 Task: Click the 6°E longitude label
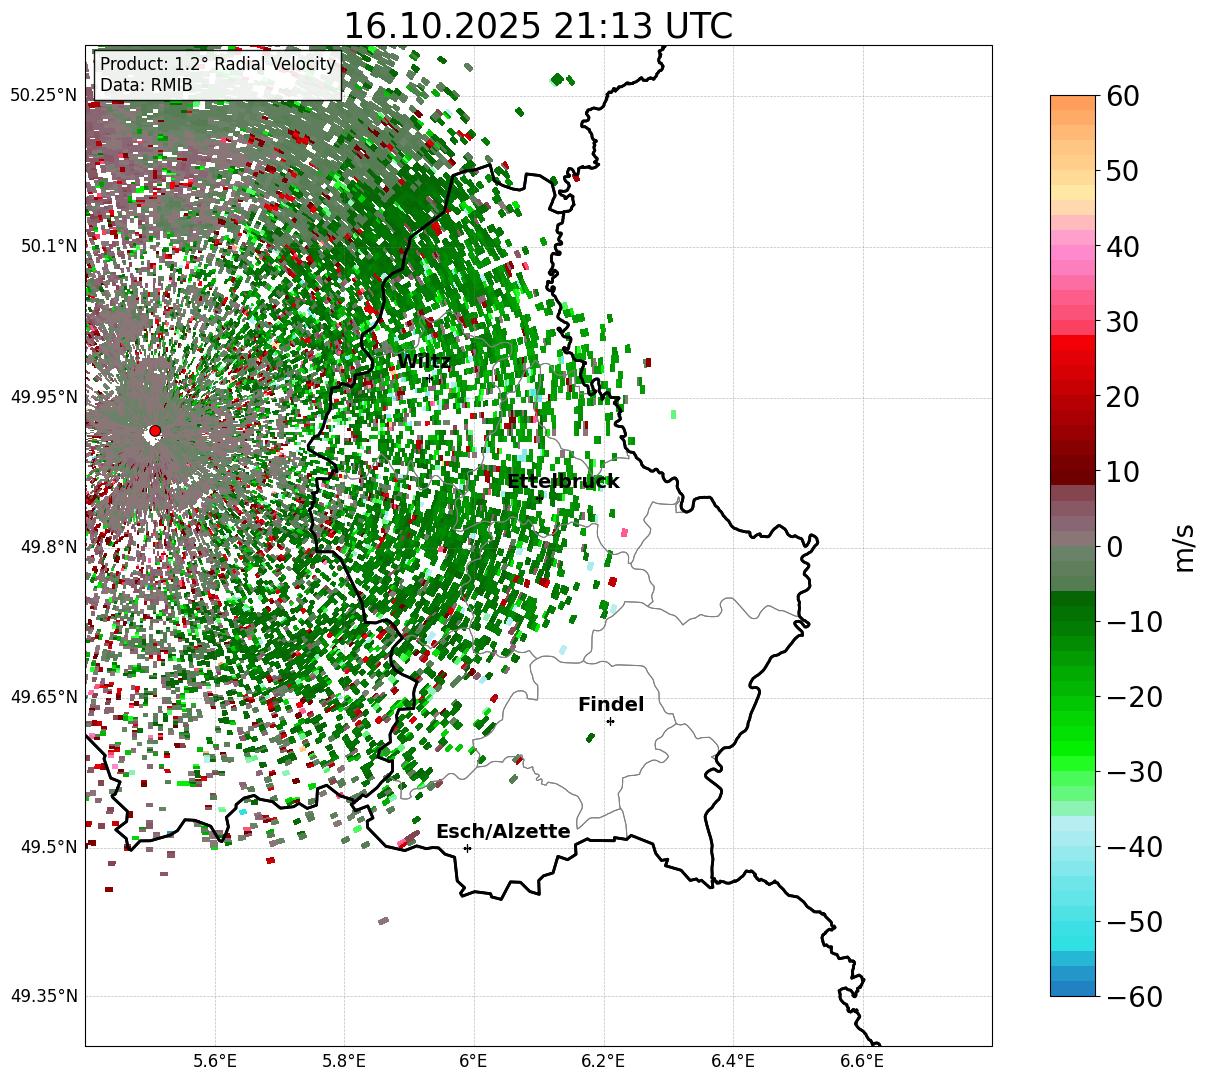(x=473, y=1061)
